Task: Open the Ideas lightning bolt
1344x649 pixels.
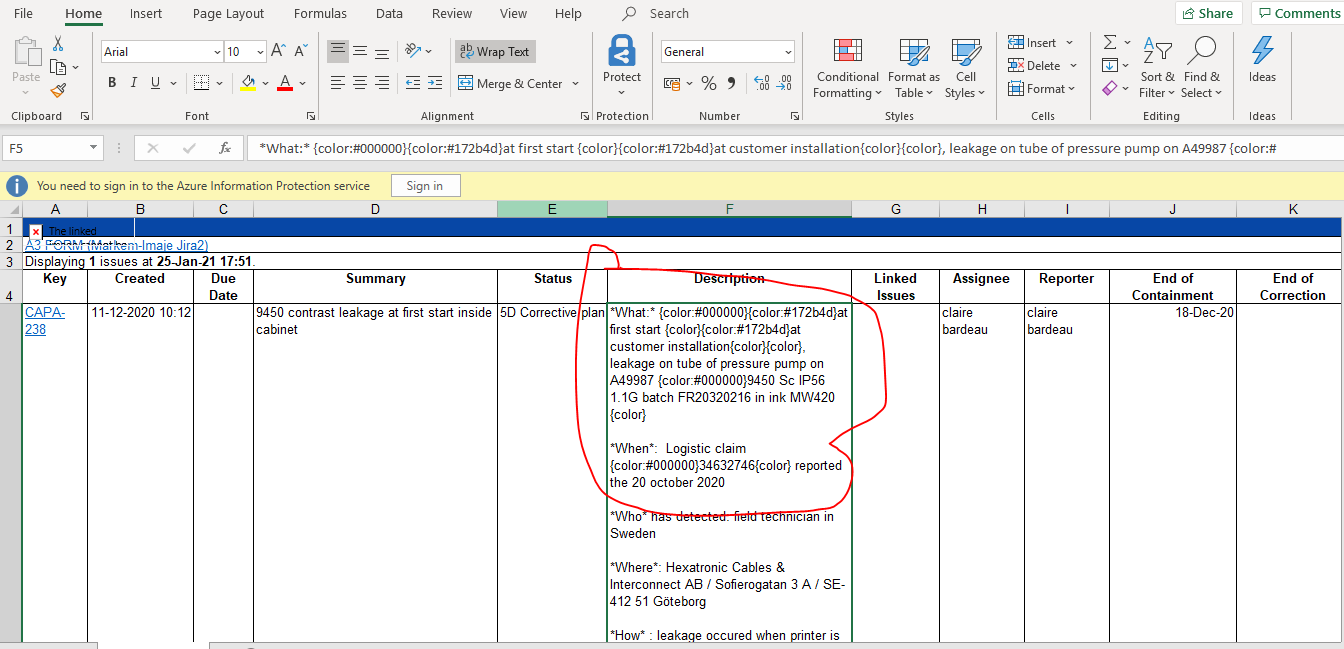Action: pyautogui.click(x=1262, y=60)
